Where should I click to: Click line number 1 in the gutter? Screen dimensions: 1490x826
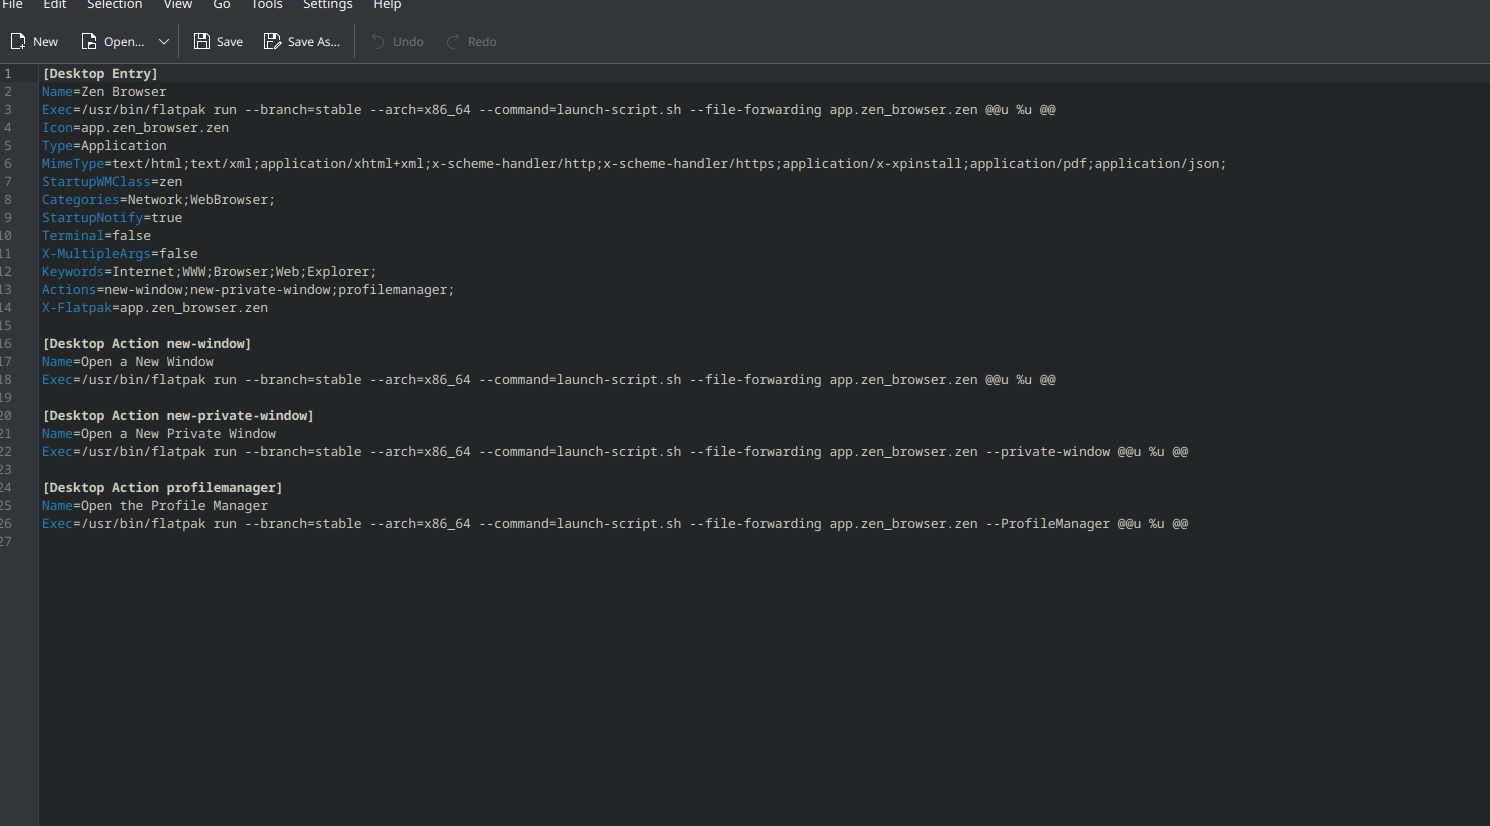tap(8, 74)
